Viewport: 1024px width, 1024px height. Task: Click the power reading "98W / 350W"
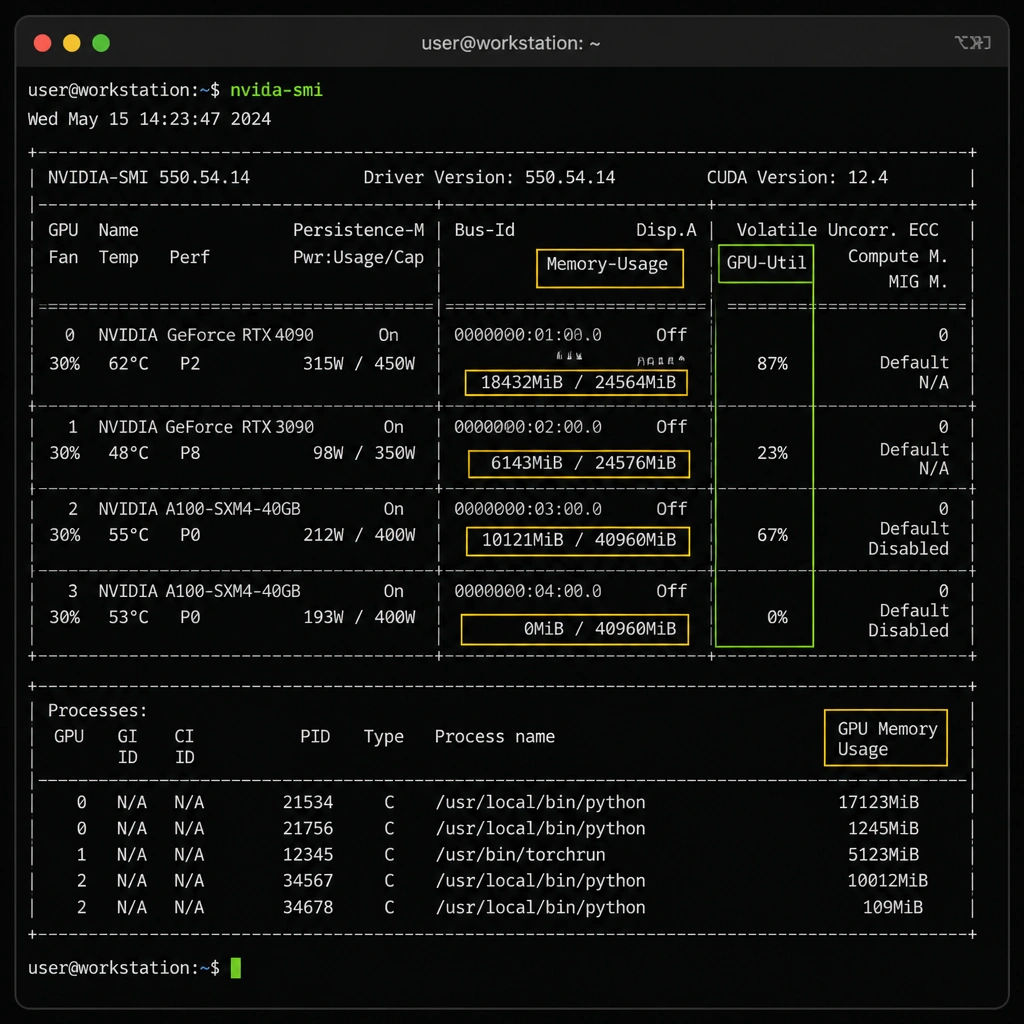coord(364,453)
